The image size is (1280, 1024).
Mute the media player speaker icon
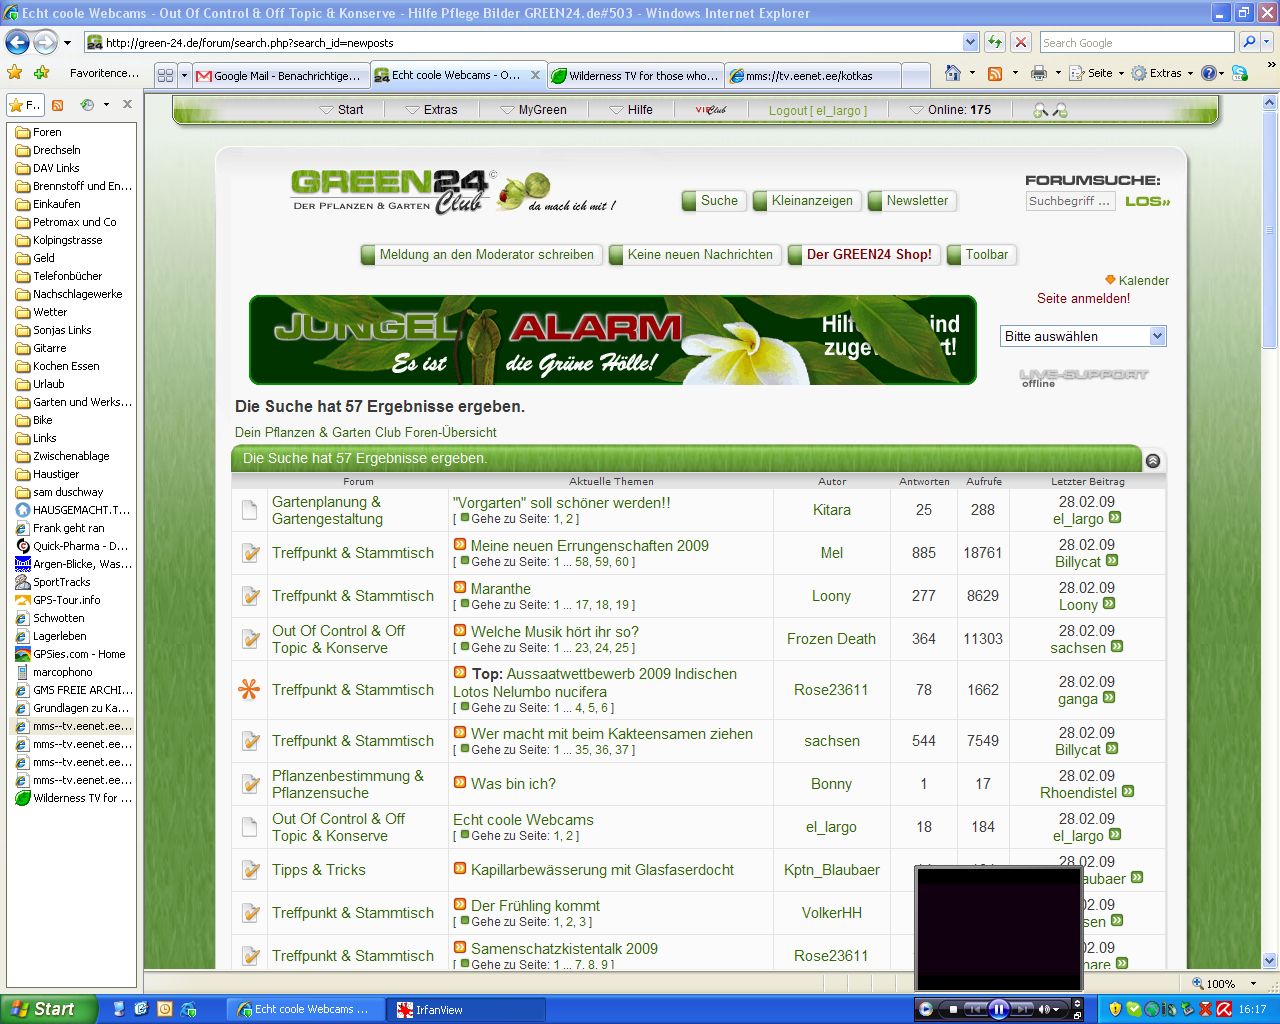(1043, 1009)
